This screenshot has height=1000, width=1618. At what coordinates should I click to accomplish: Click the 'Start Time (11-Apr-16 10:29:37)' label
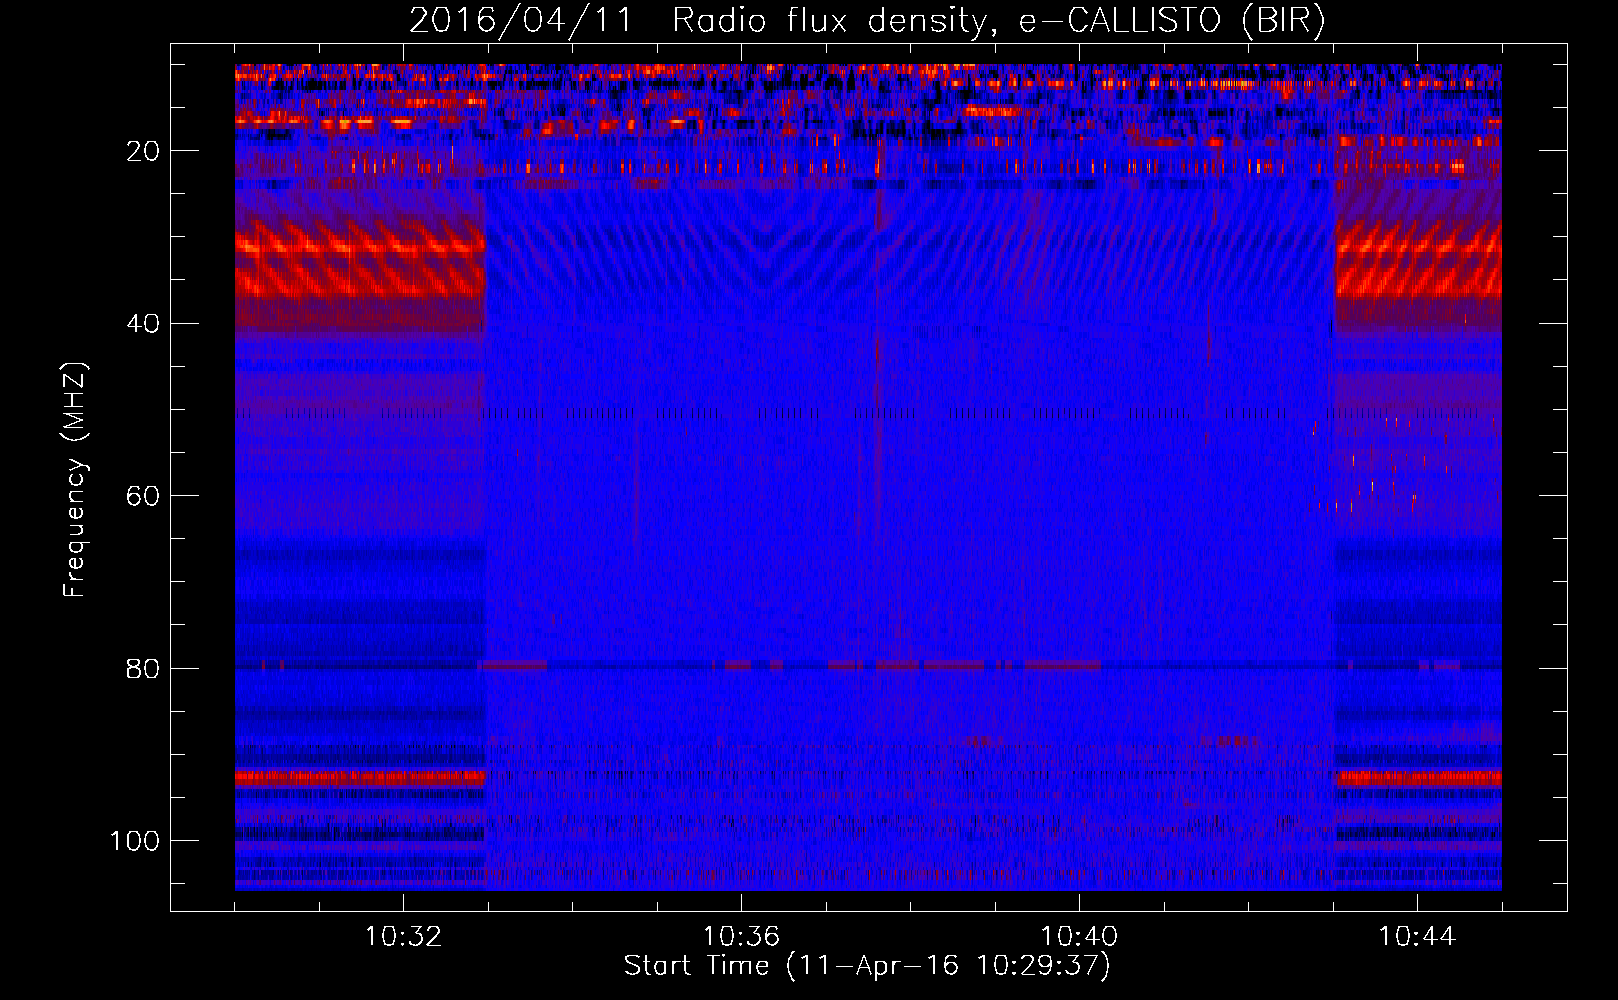click(867, 966)
